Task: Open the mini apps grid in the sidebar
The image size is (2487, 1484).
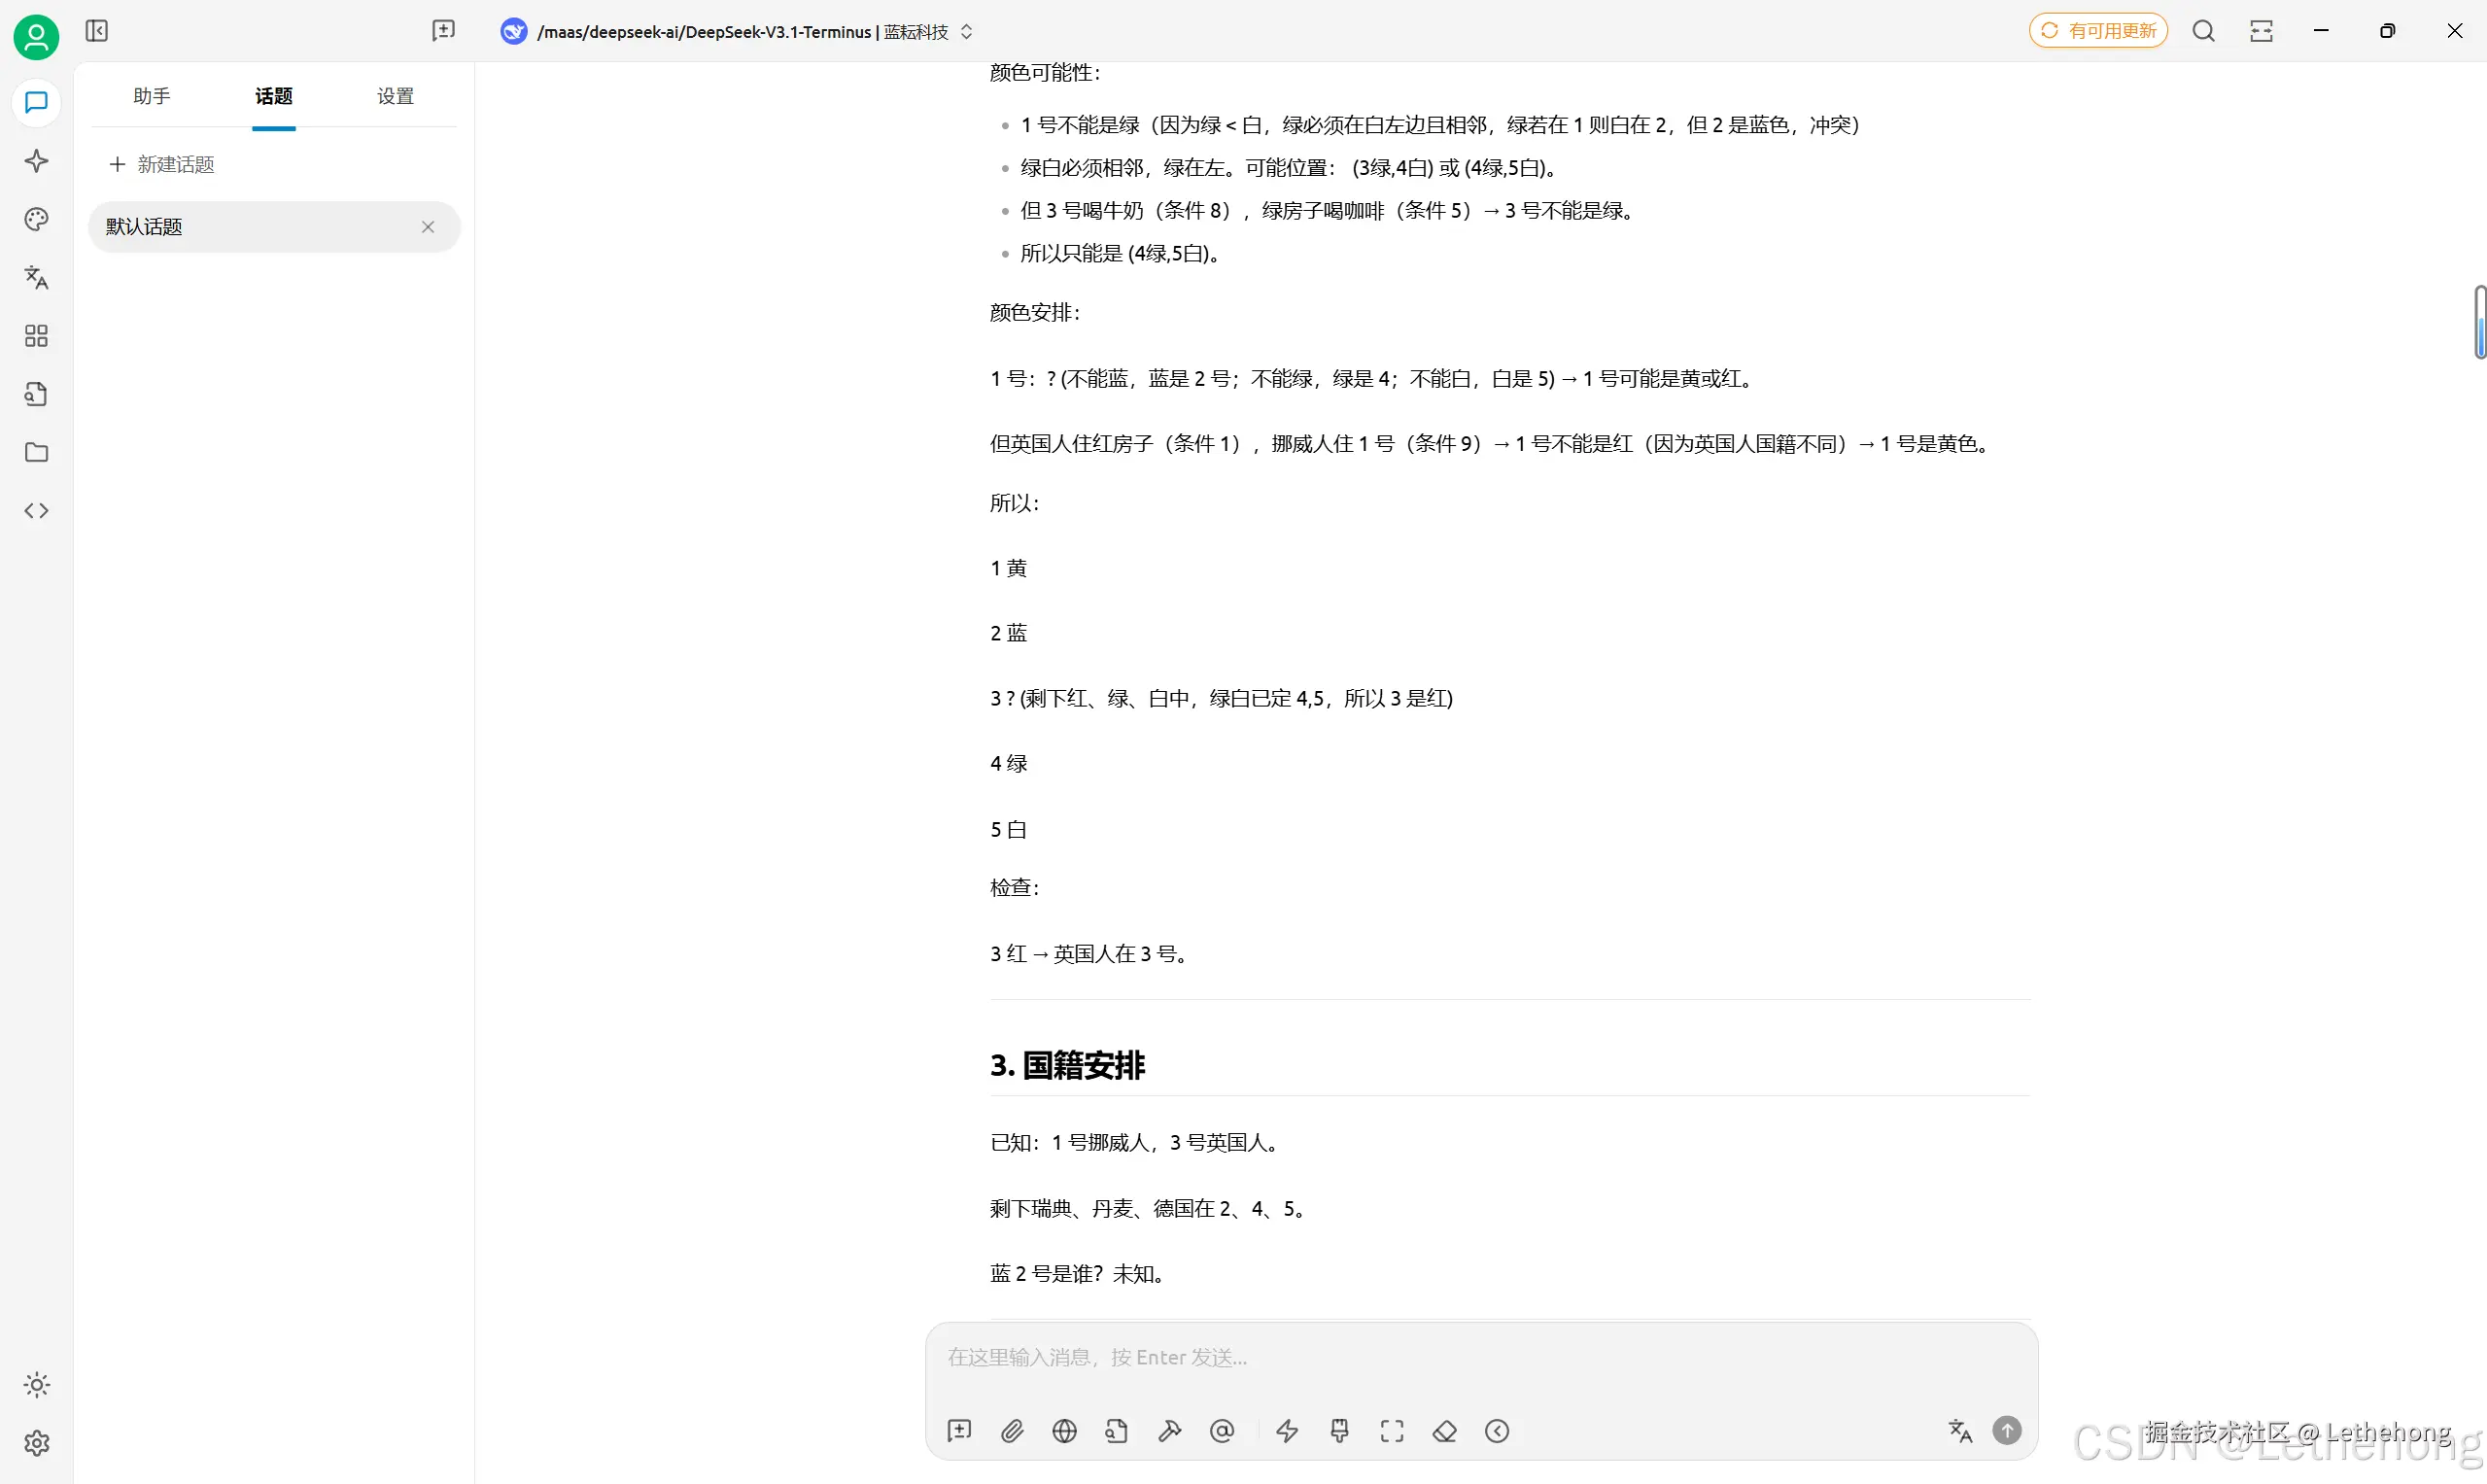Action: coord(36,336)
